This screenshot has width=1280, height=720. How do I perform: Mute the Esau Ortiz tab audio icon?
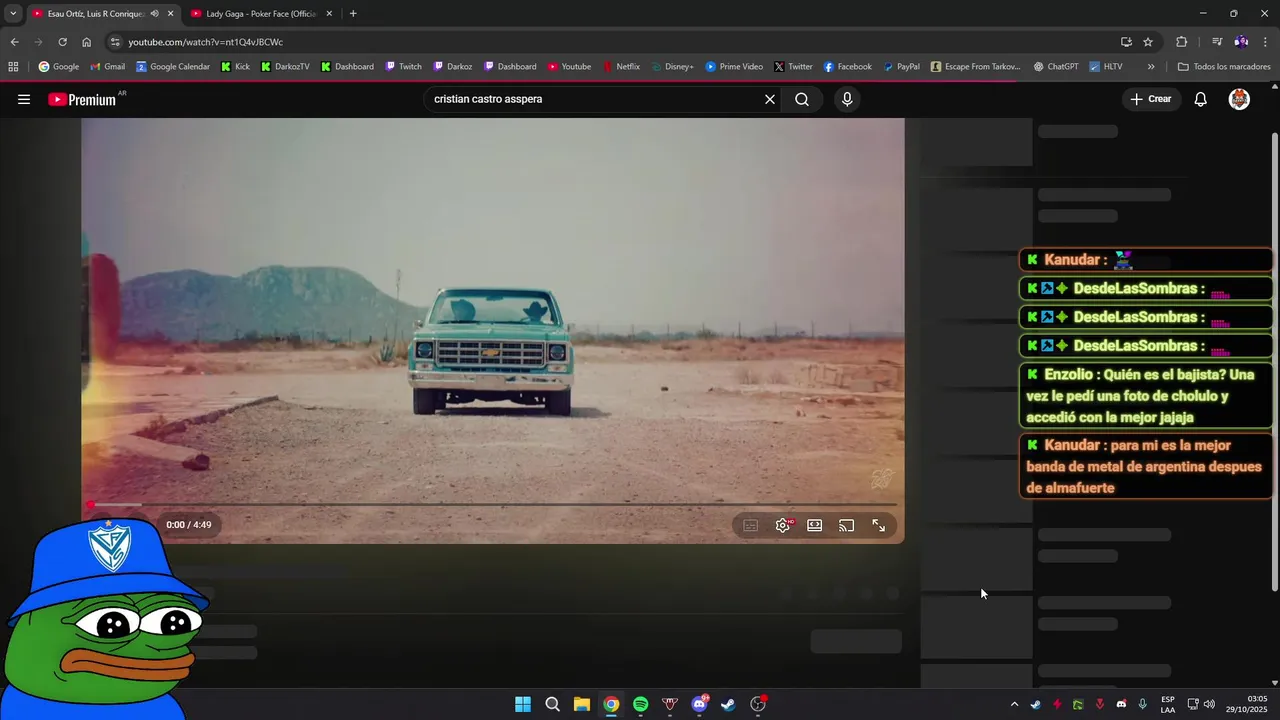[x=154, y=14]
